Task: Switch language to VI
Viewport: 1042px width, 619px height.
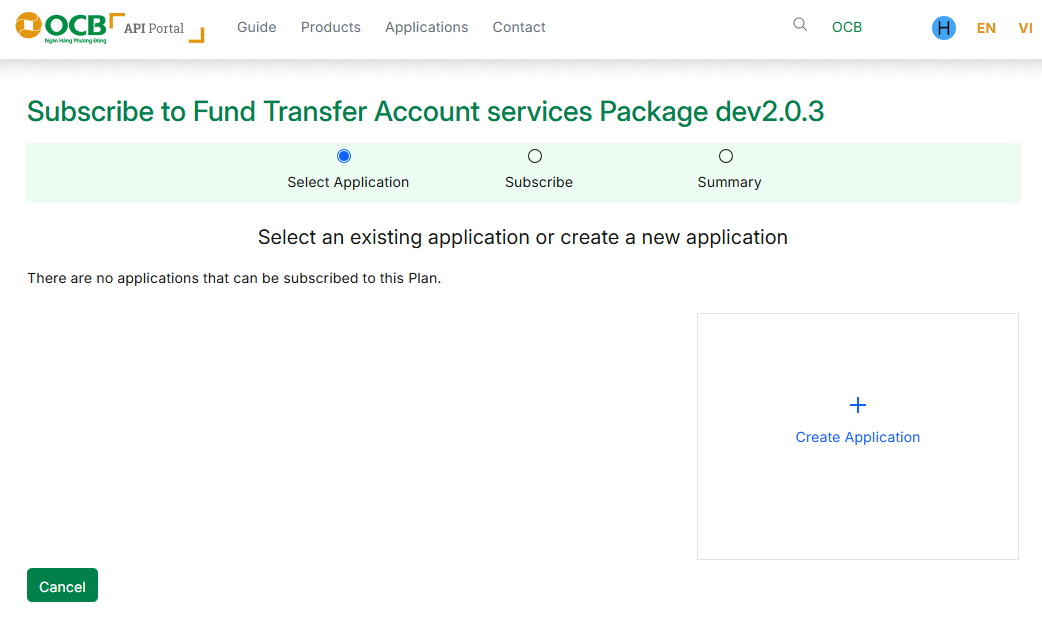Action: coord(1025,28)
